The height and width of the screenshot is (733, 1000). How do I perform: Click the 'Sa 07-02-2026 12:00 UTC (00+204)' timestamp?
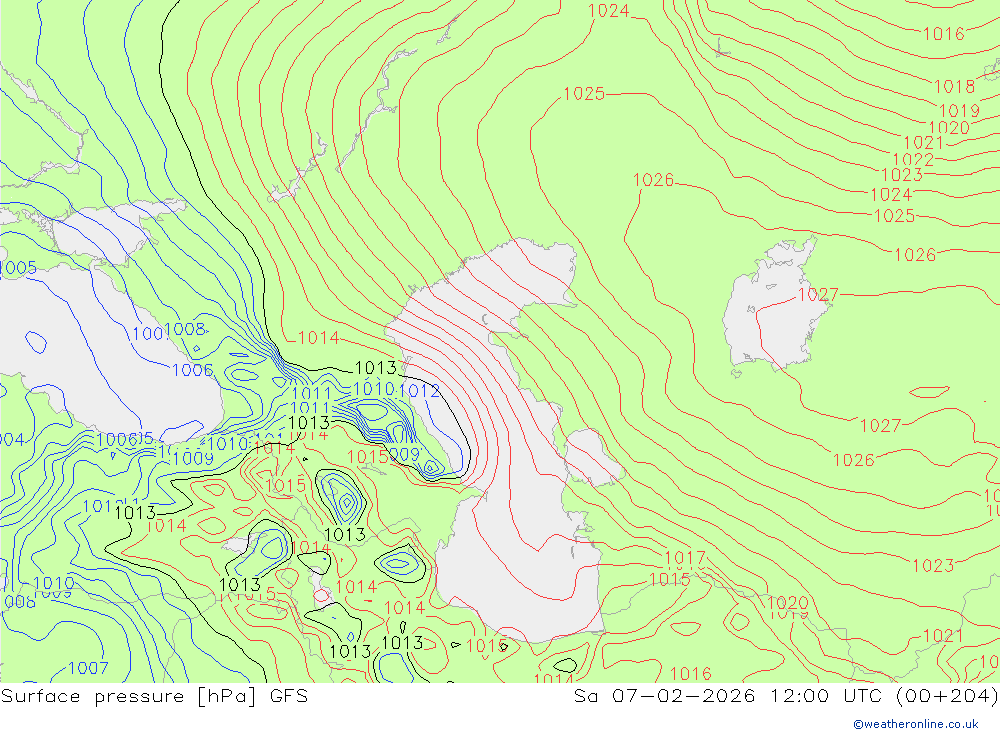coord(786,696)
